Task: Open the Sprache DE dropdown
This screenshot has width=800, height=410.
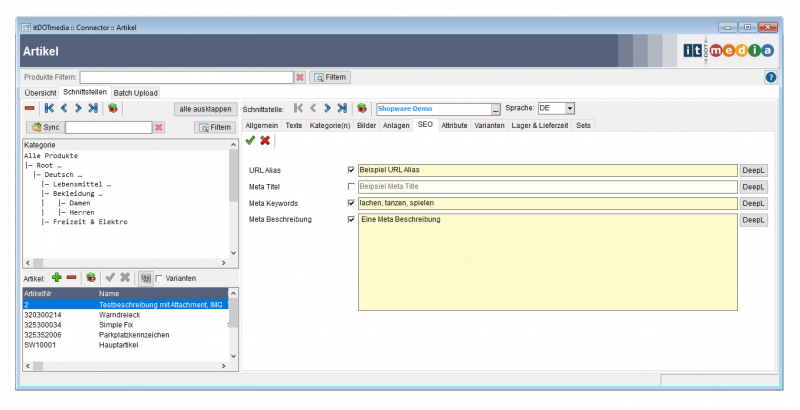Action: [570, 108]
